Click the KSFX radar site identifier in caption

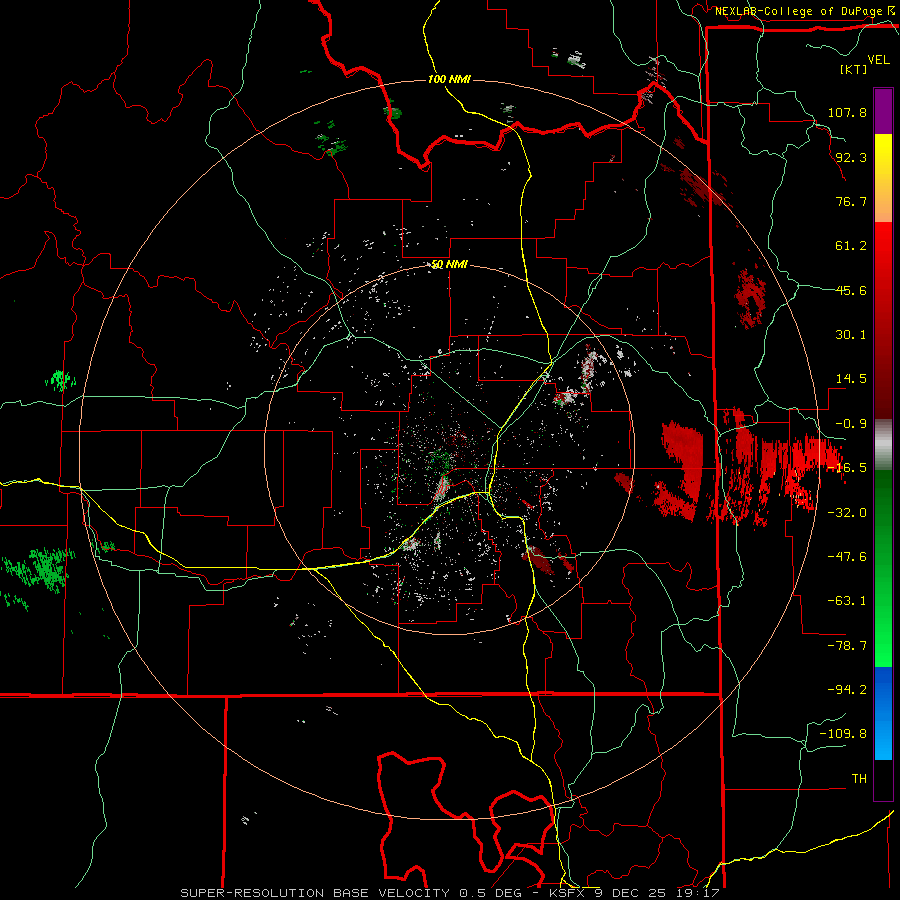[x=568, y=893]
